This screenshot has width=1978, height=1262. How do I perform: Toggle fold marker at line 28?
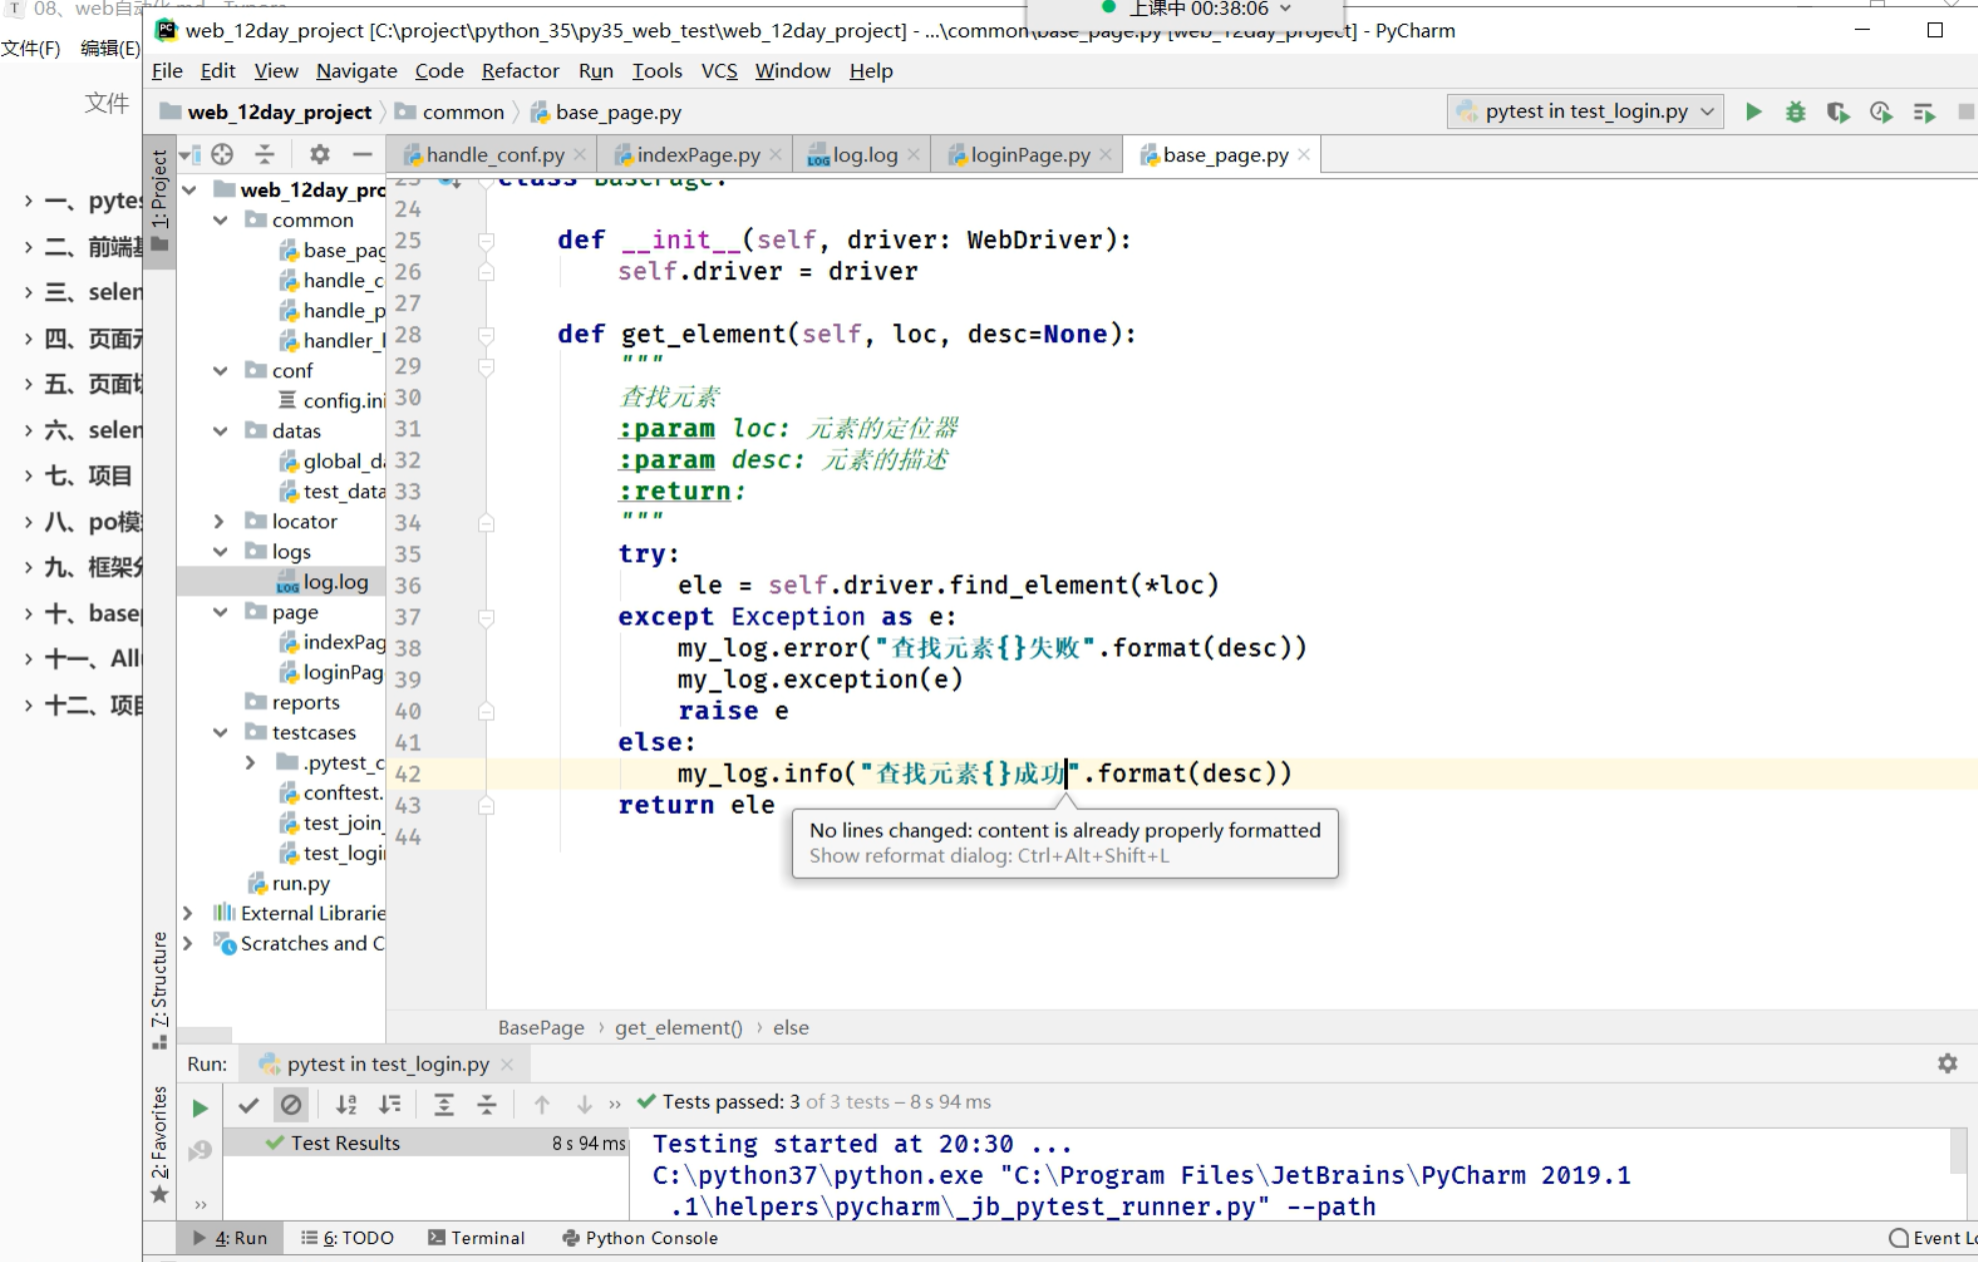(x=486, y=334)
